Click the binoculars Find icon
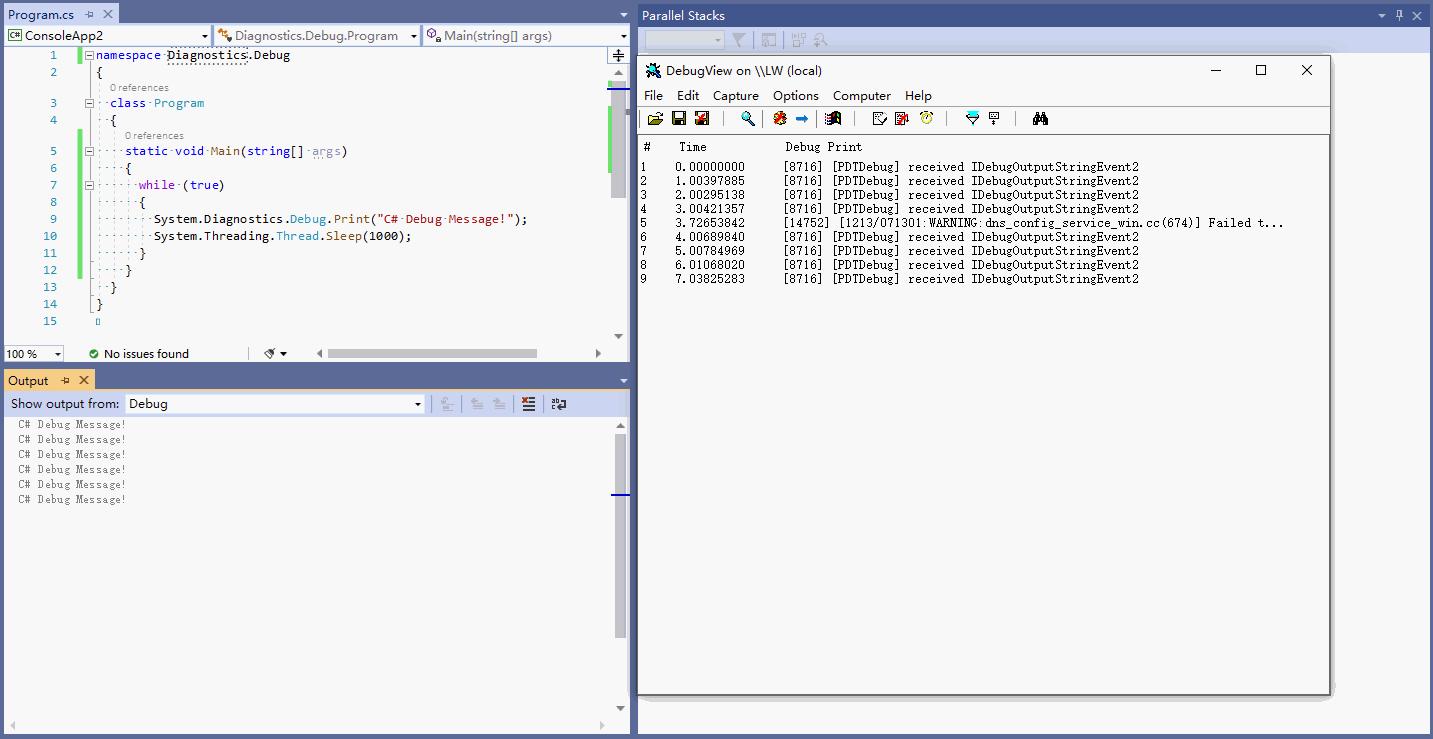The width and height of the screenshot is (1433, 739). click(x=1040, y=118)
